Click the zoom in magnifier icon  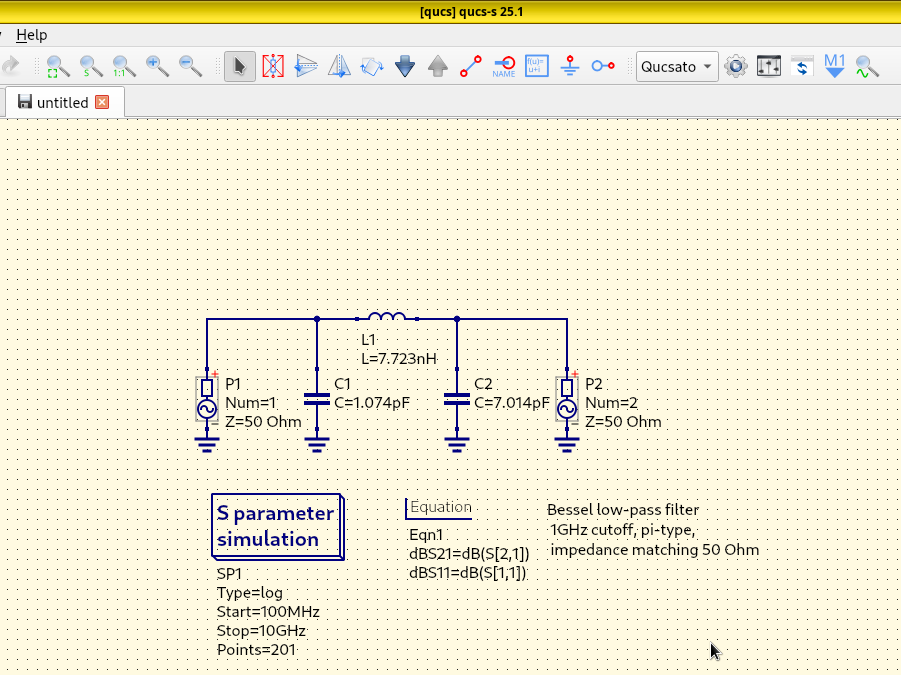(x=157, y=66)
